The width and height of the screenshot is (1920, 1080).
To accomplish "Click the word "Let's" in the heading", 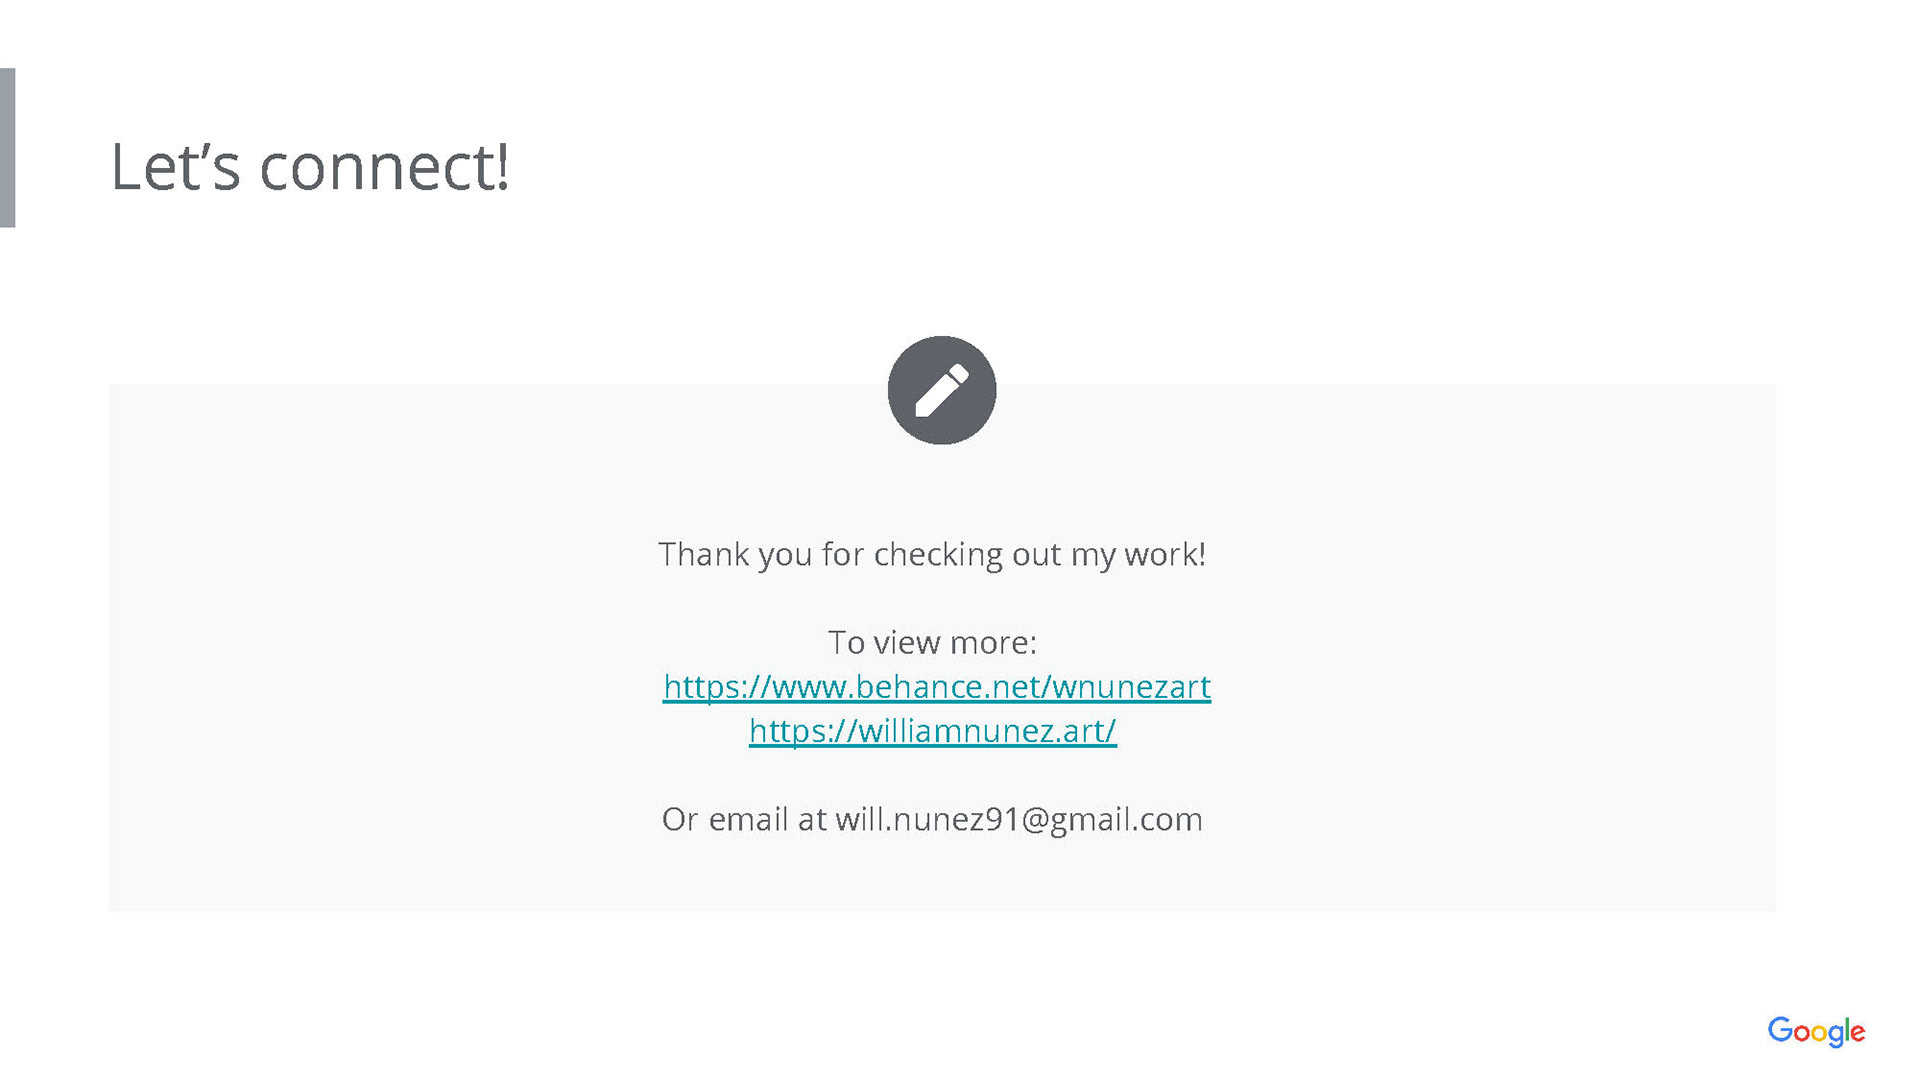I will coord(175,166).
